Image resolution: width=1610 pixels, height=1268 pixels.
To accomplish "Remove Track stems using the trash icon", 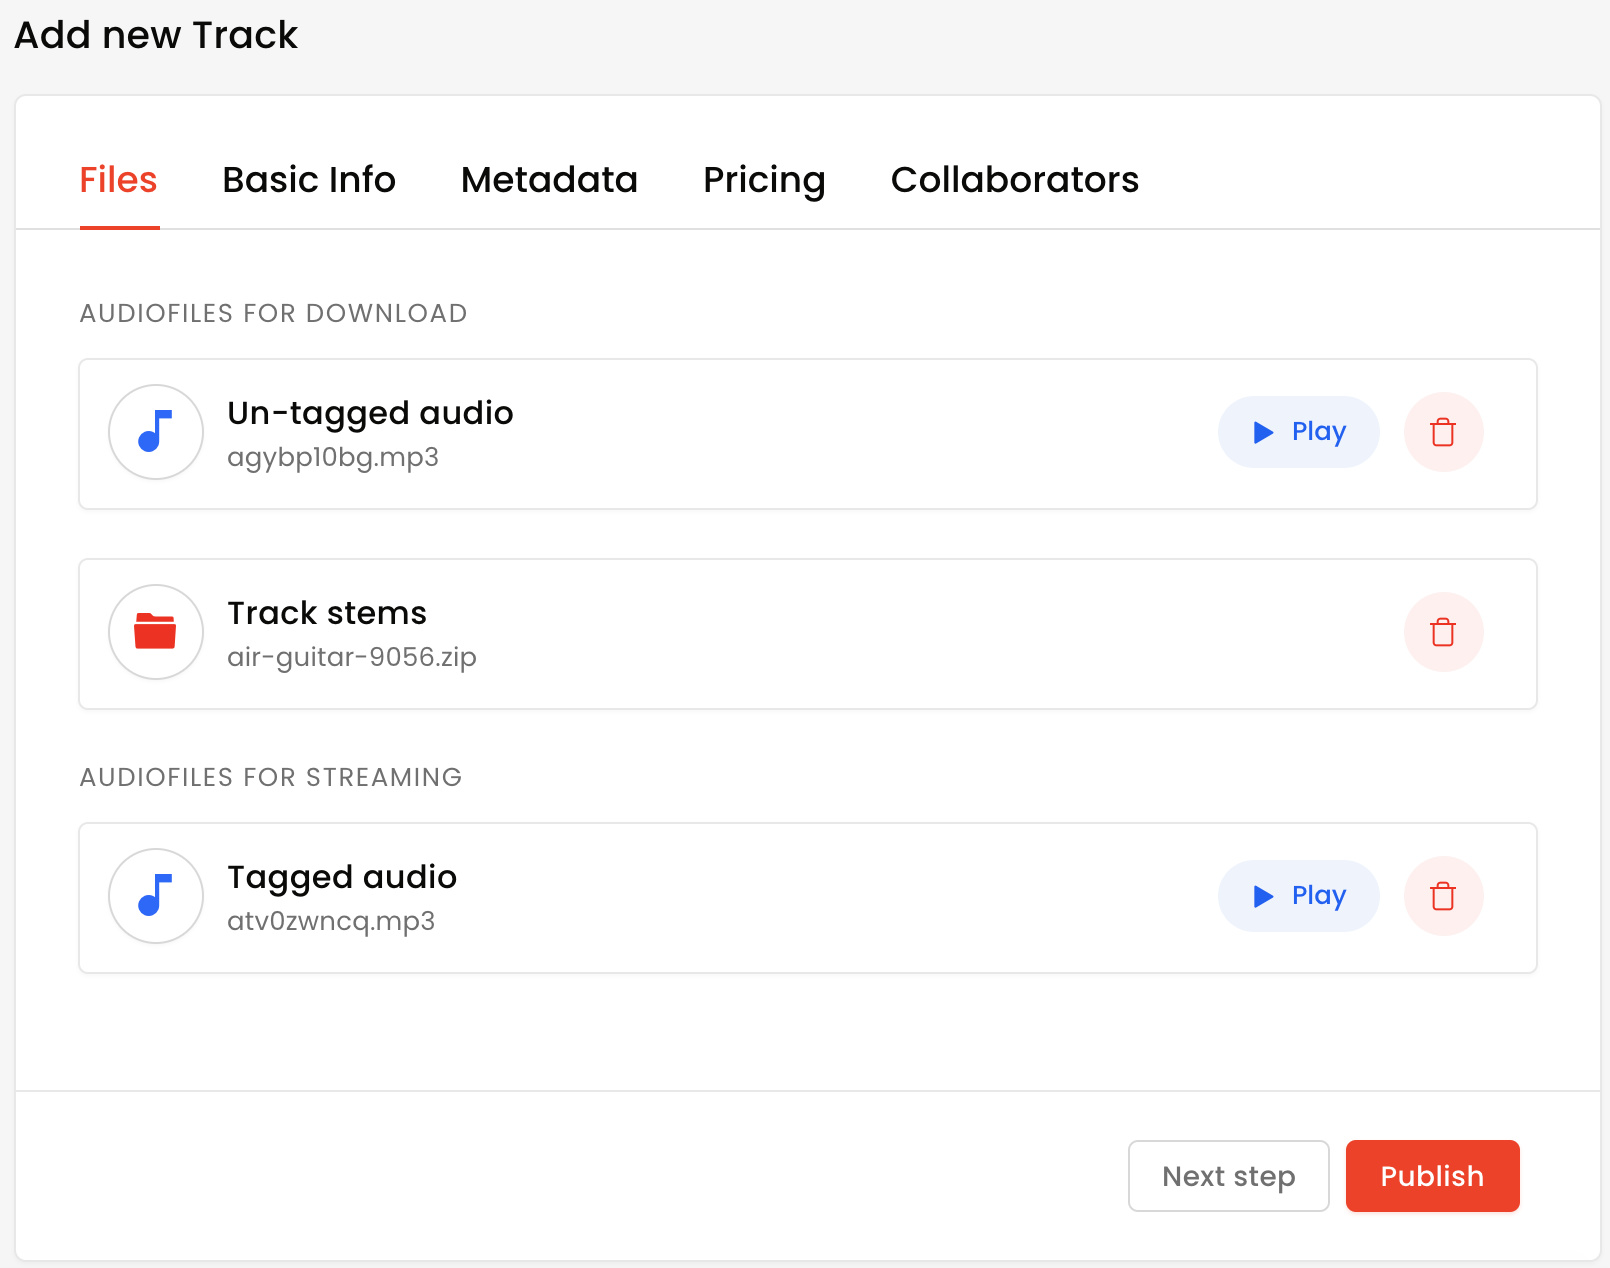I will click(x=1443, y=632).
